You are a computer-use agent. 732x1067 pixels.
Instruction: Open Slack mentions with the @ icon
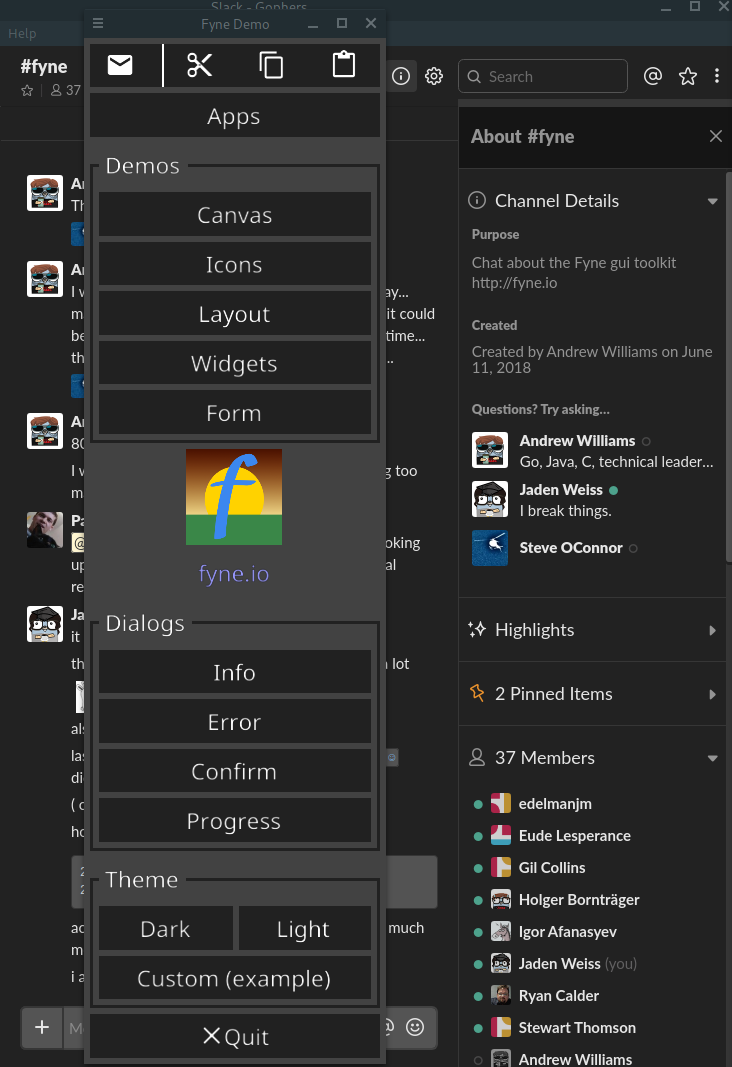(653, 76)
